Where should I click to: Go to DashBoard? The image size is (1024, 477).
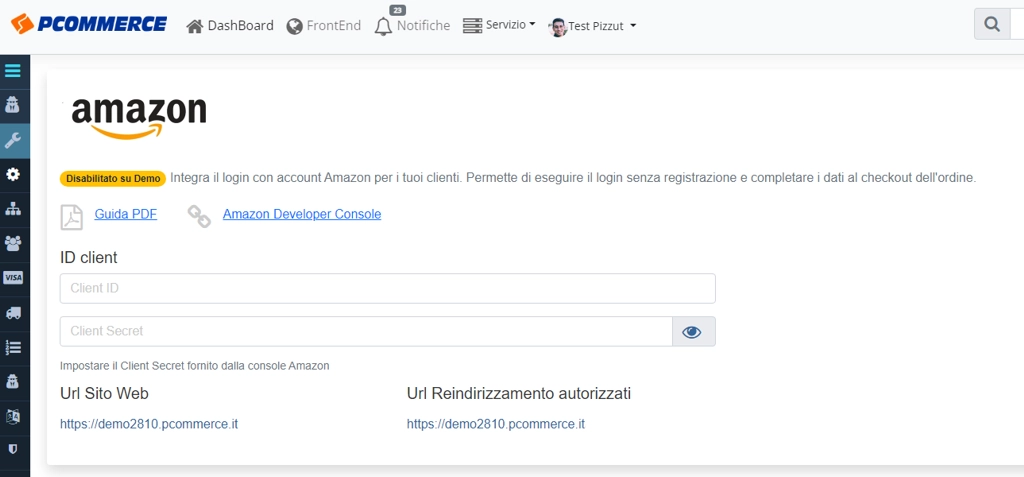coord(230,25)
